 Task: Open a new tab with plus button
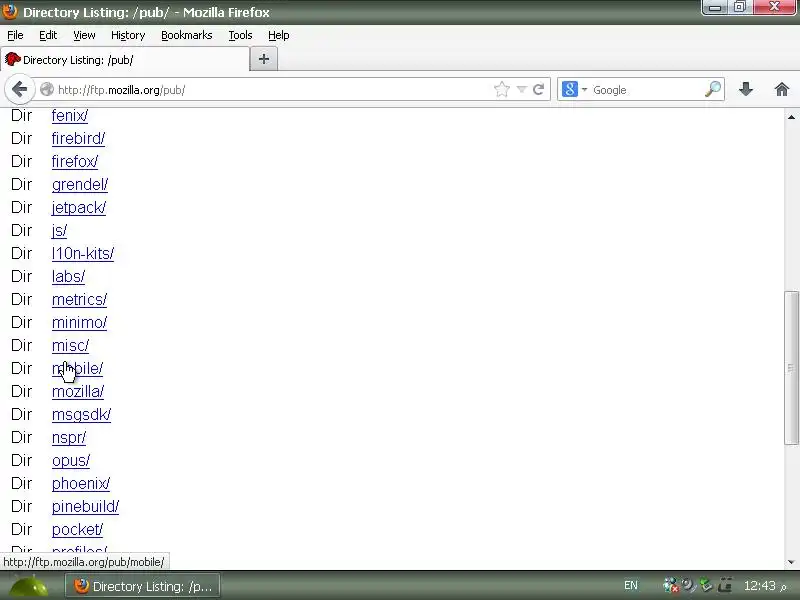point(264,59)
